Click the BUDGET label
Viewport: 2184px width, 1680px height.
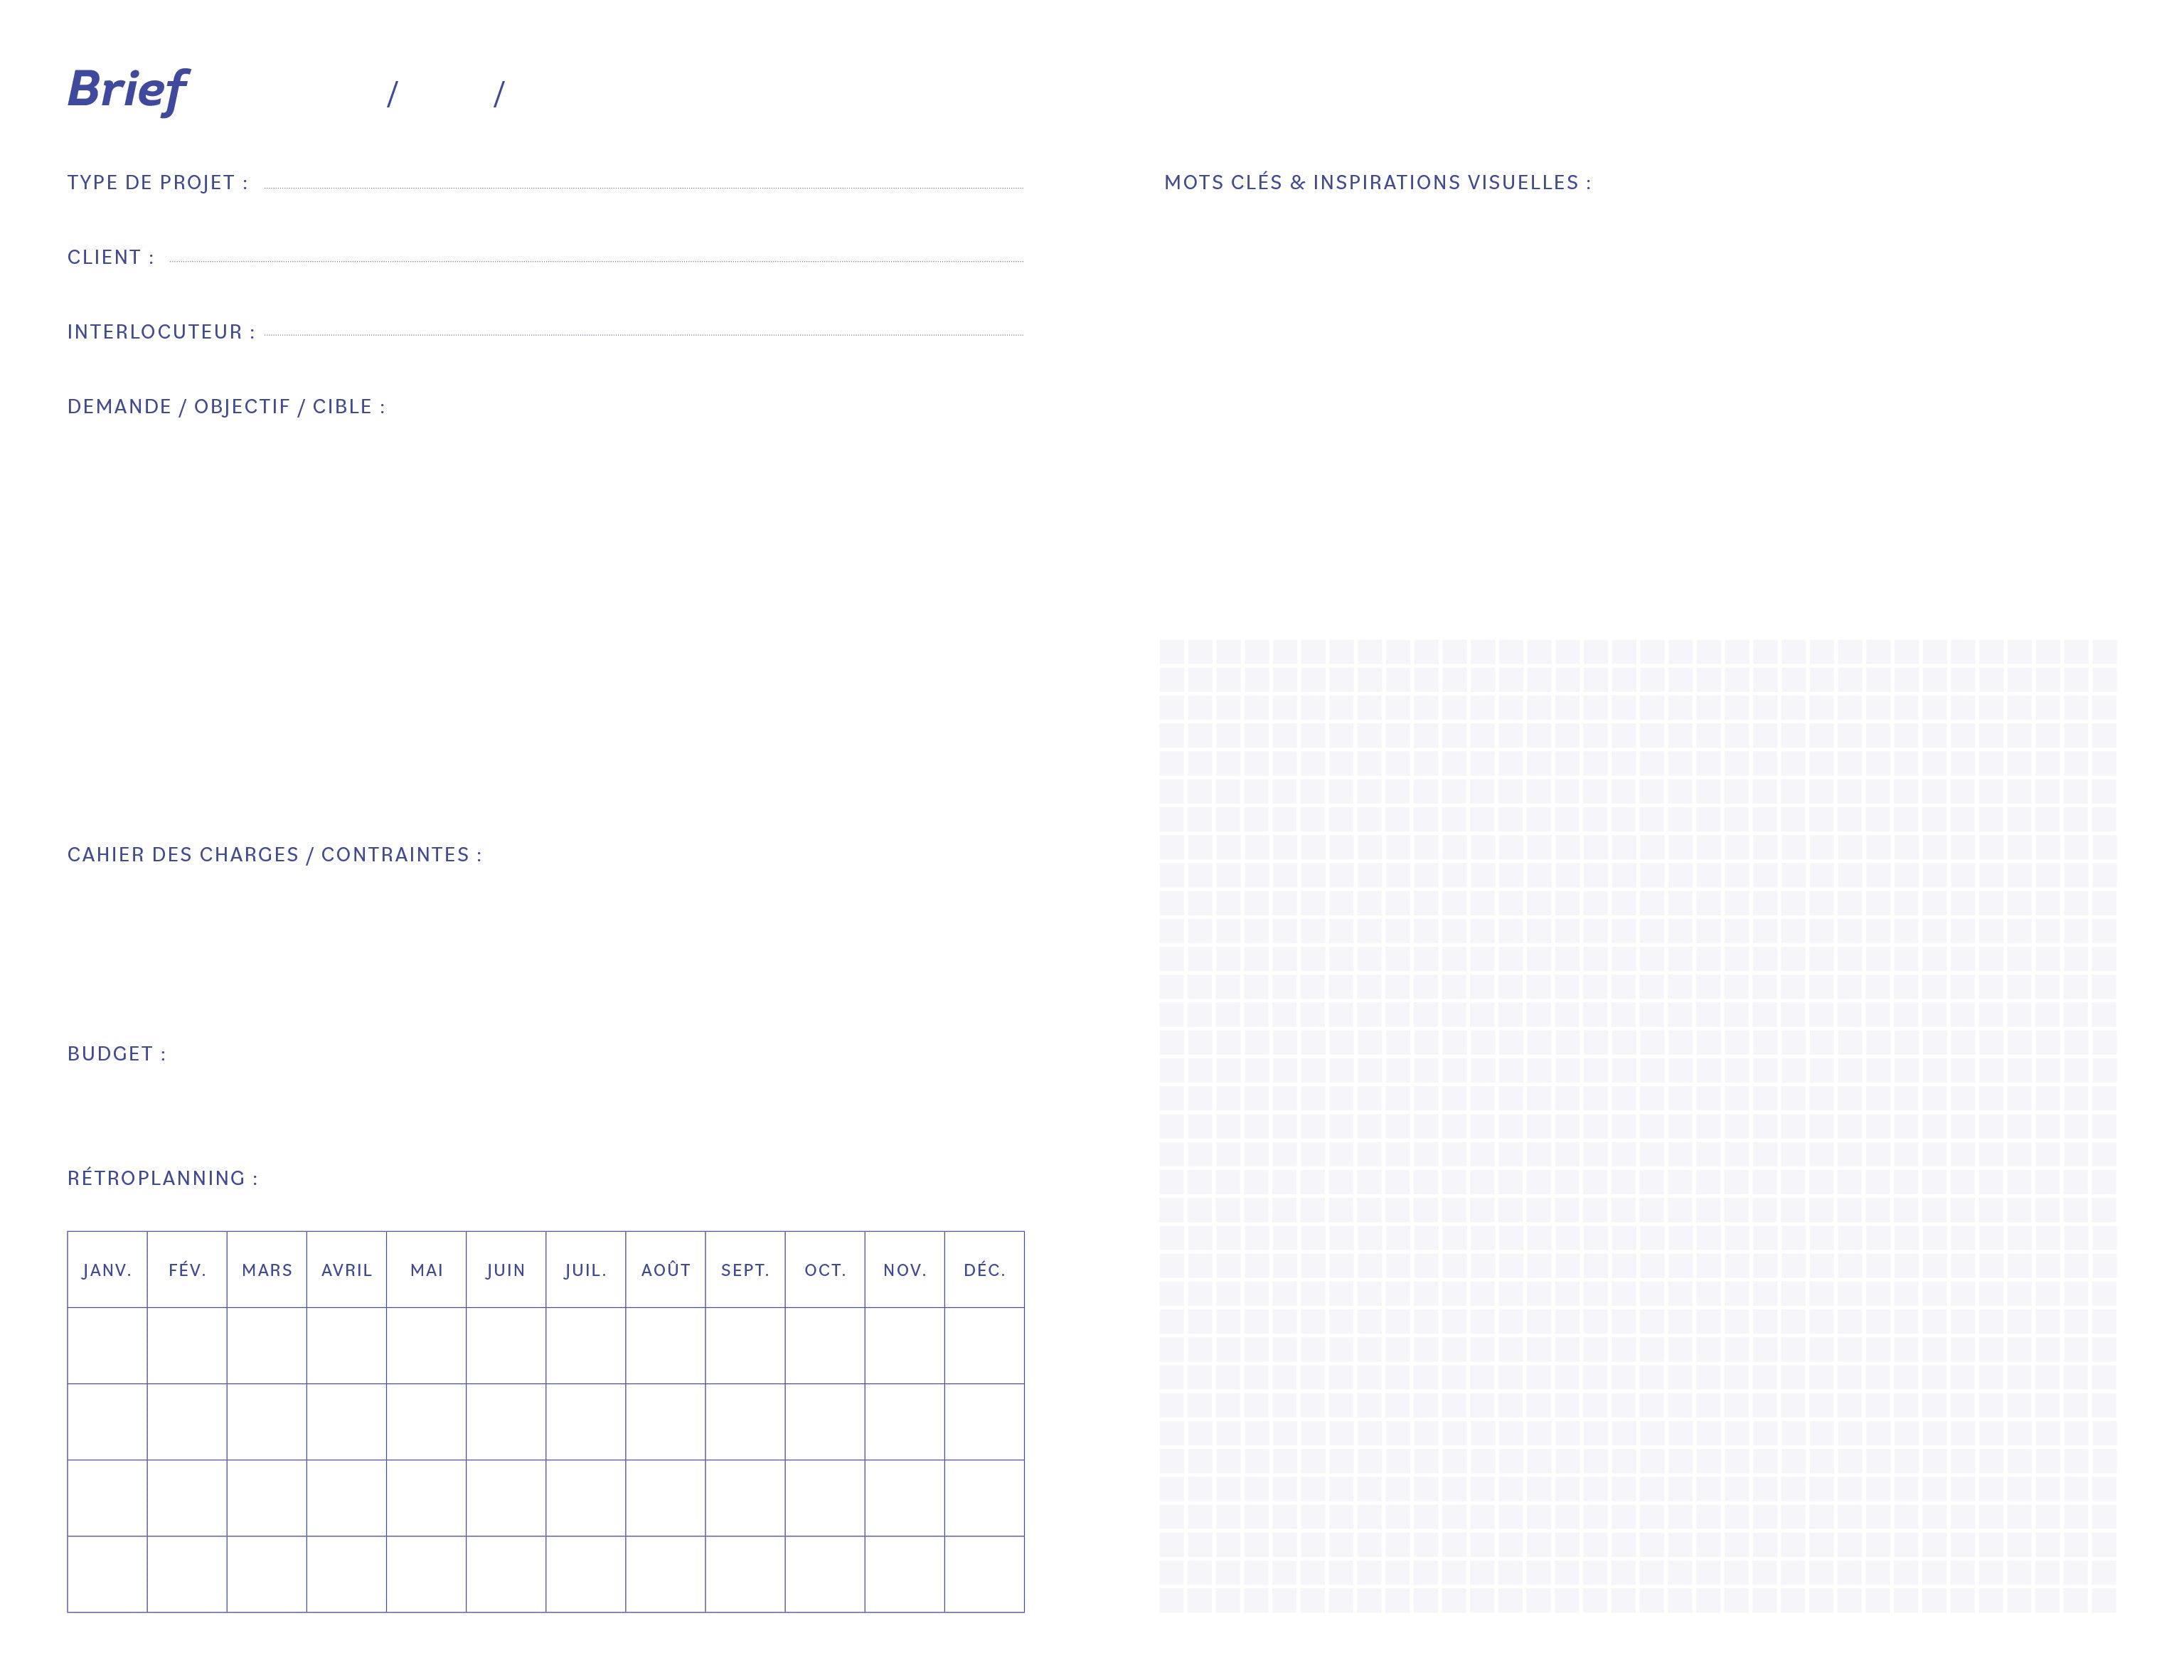(116, 1054)
